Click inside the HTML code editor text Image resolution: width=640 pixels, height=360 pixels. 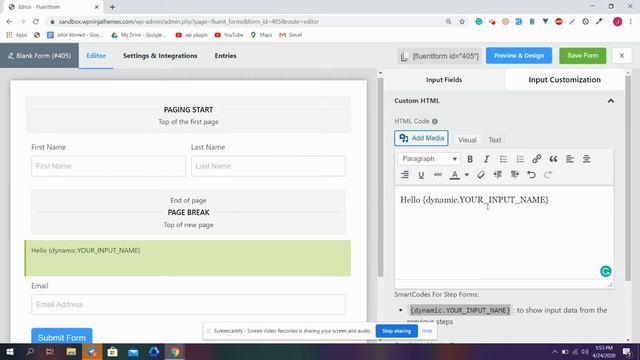[x=474, y=200]
